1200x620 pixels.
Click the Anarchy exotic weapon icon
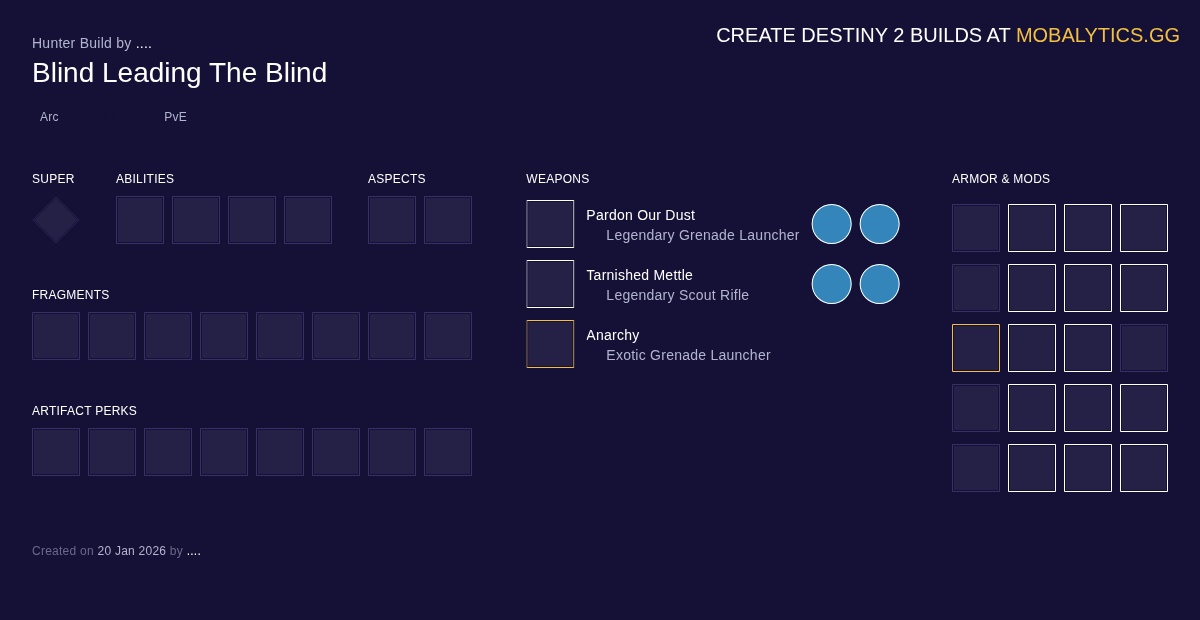click(550, 344)
